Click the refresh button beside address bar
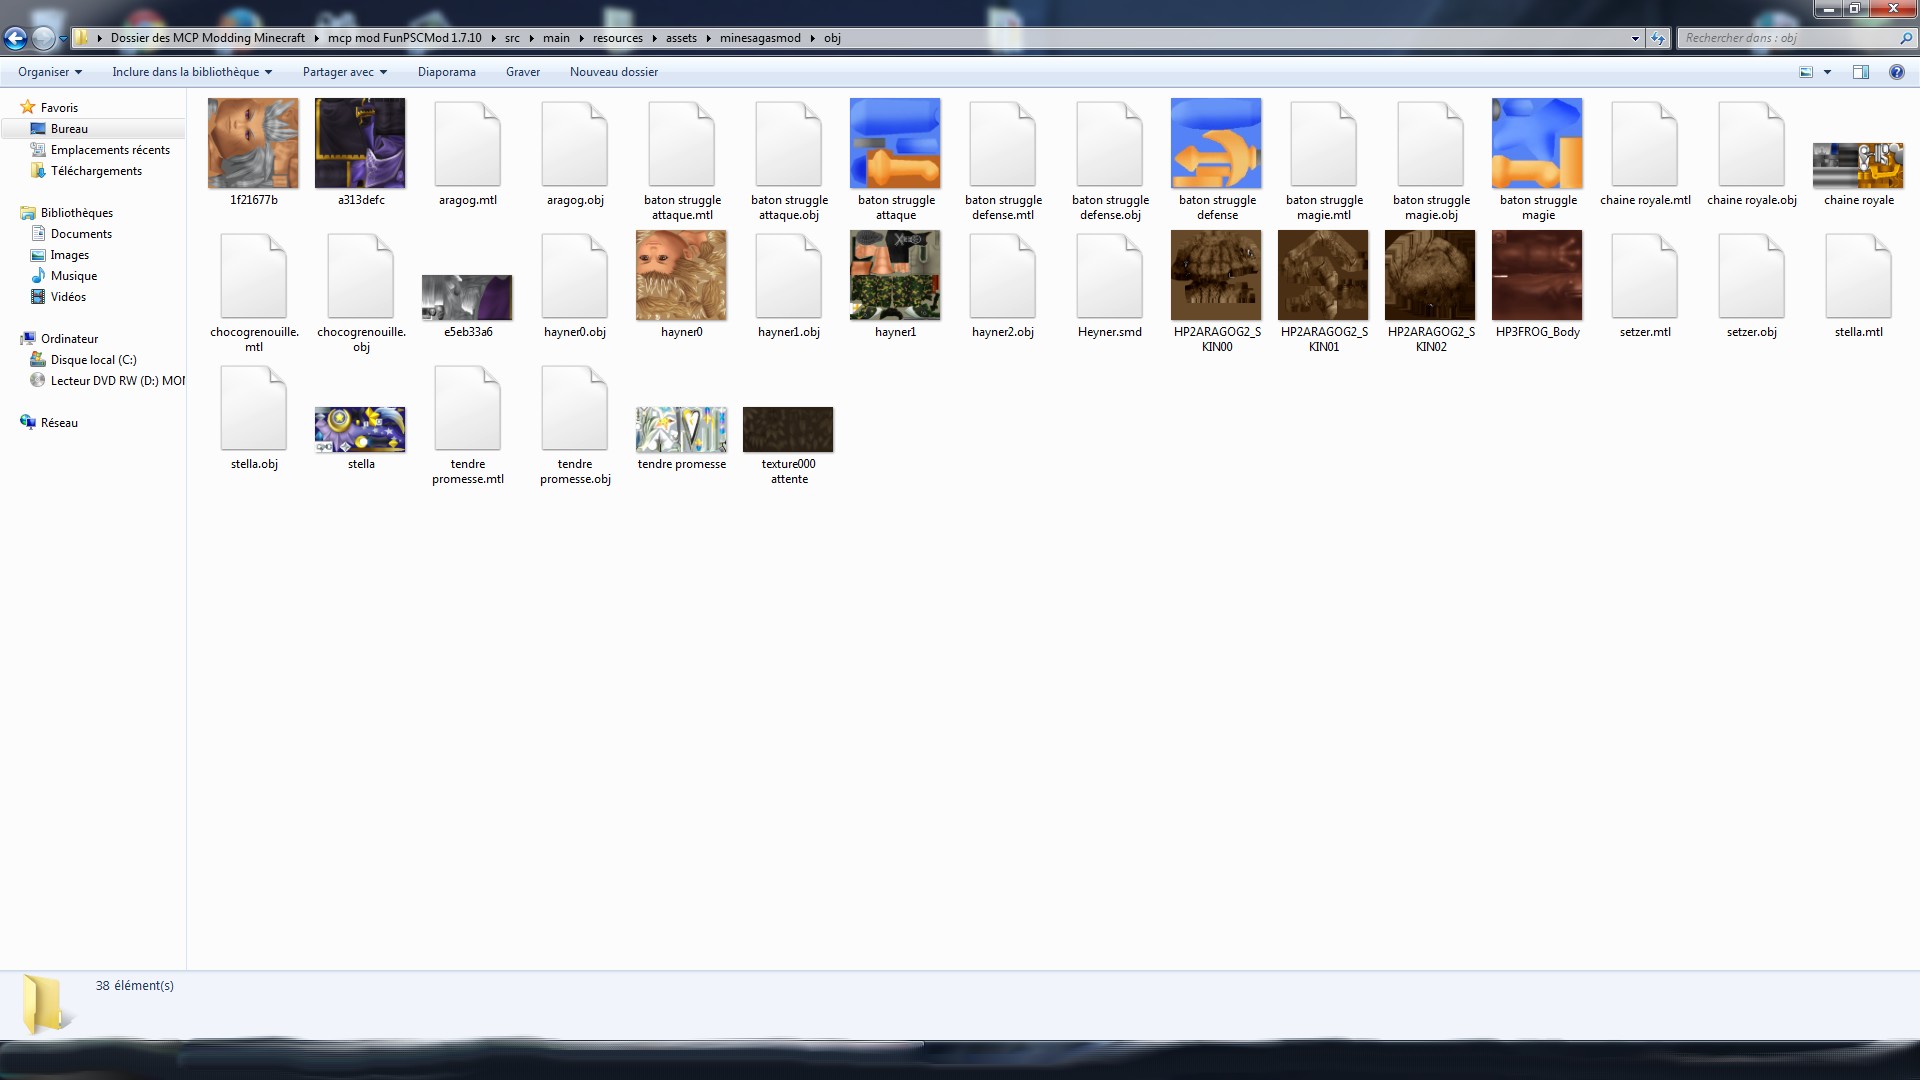The image size is (1920, 1080). (1658, 38)
